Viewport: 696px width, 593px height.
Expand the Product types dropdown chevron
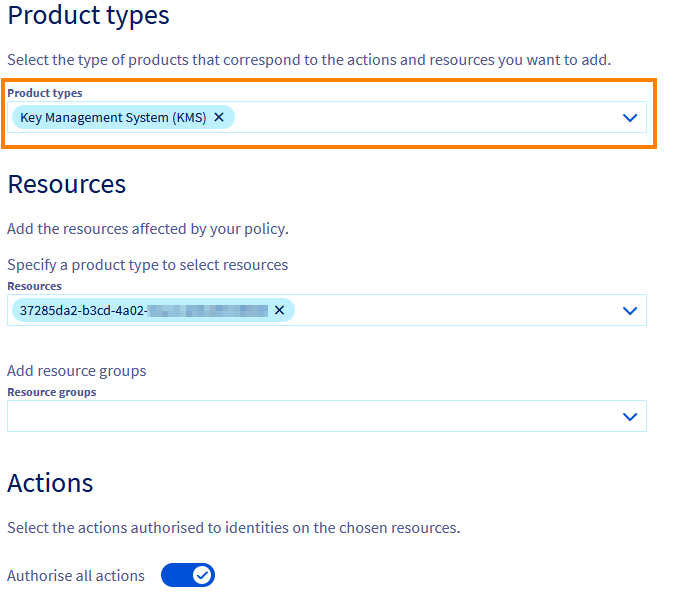pos(630,117)
